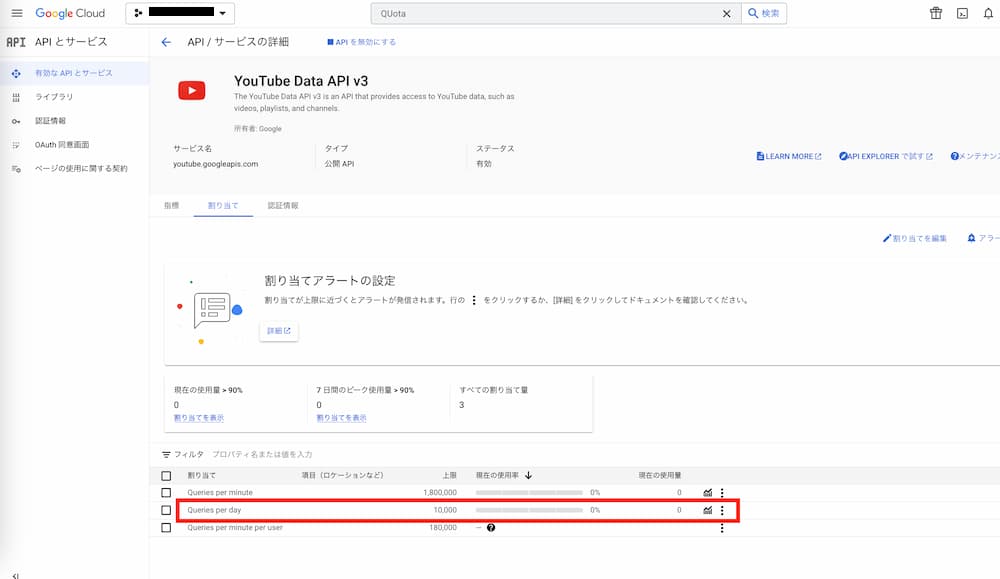Go back with the arrow icon
Screen dimensions: 1000x579
[166, 42]
